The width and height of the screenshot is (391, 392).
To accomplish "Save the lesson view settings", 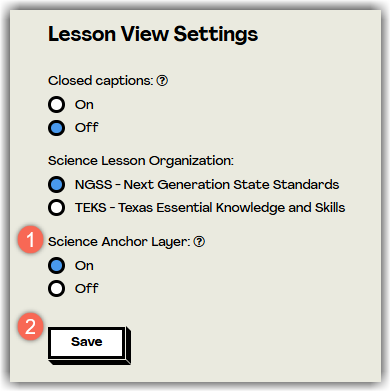I will click(x=87, y=343).
